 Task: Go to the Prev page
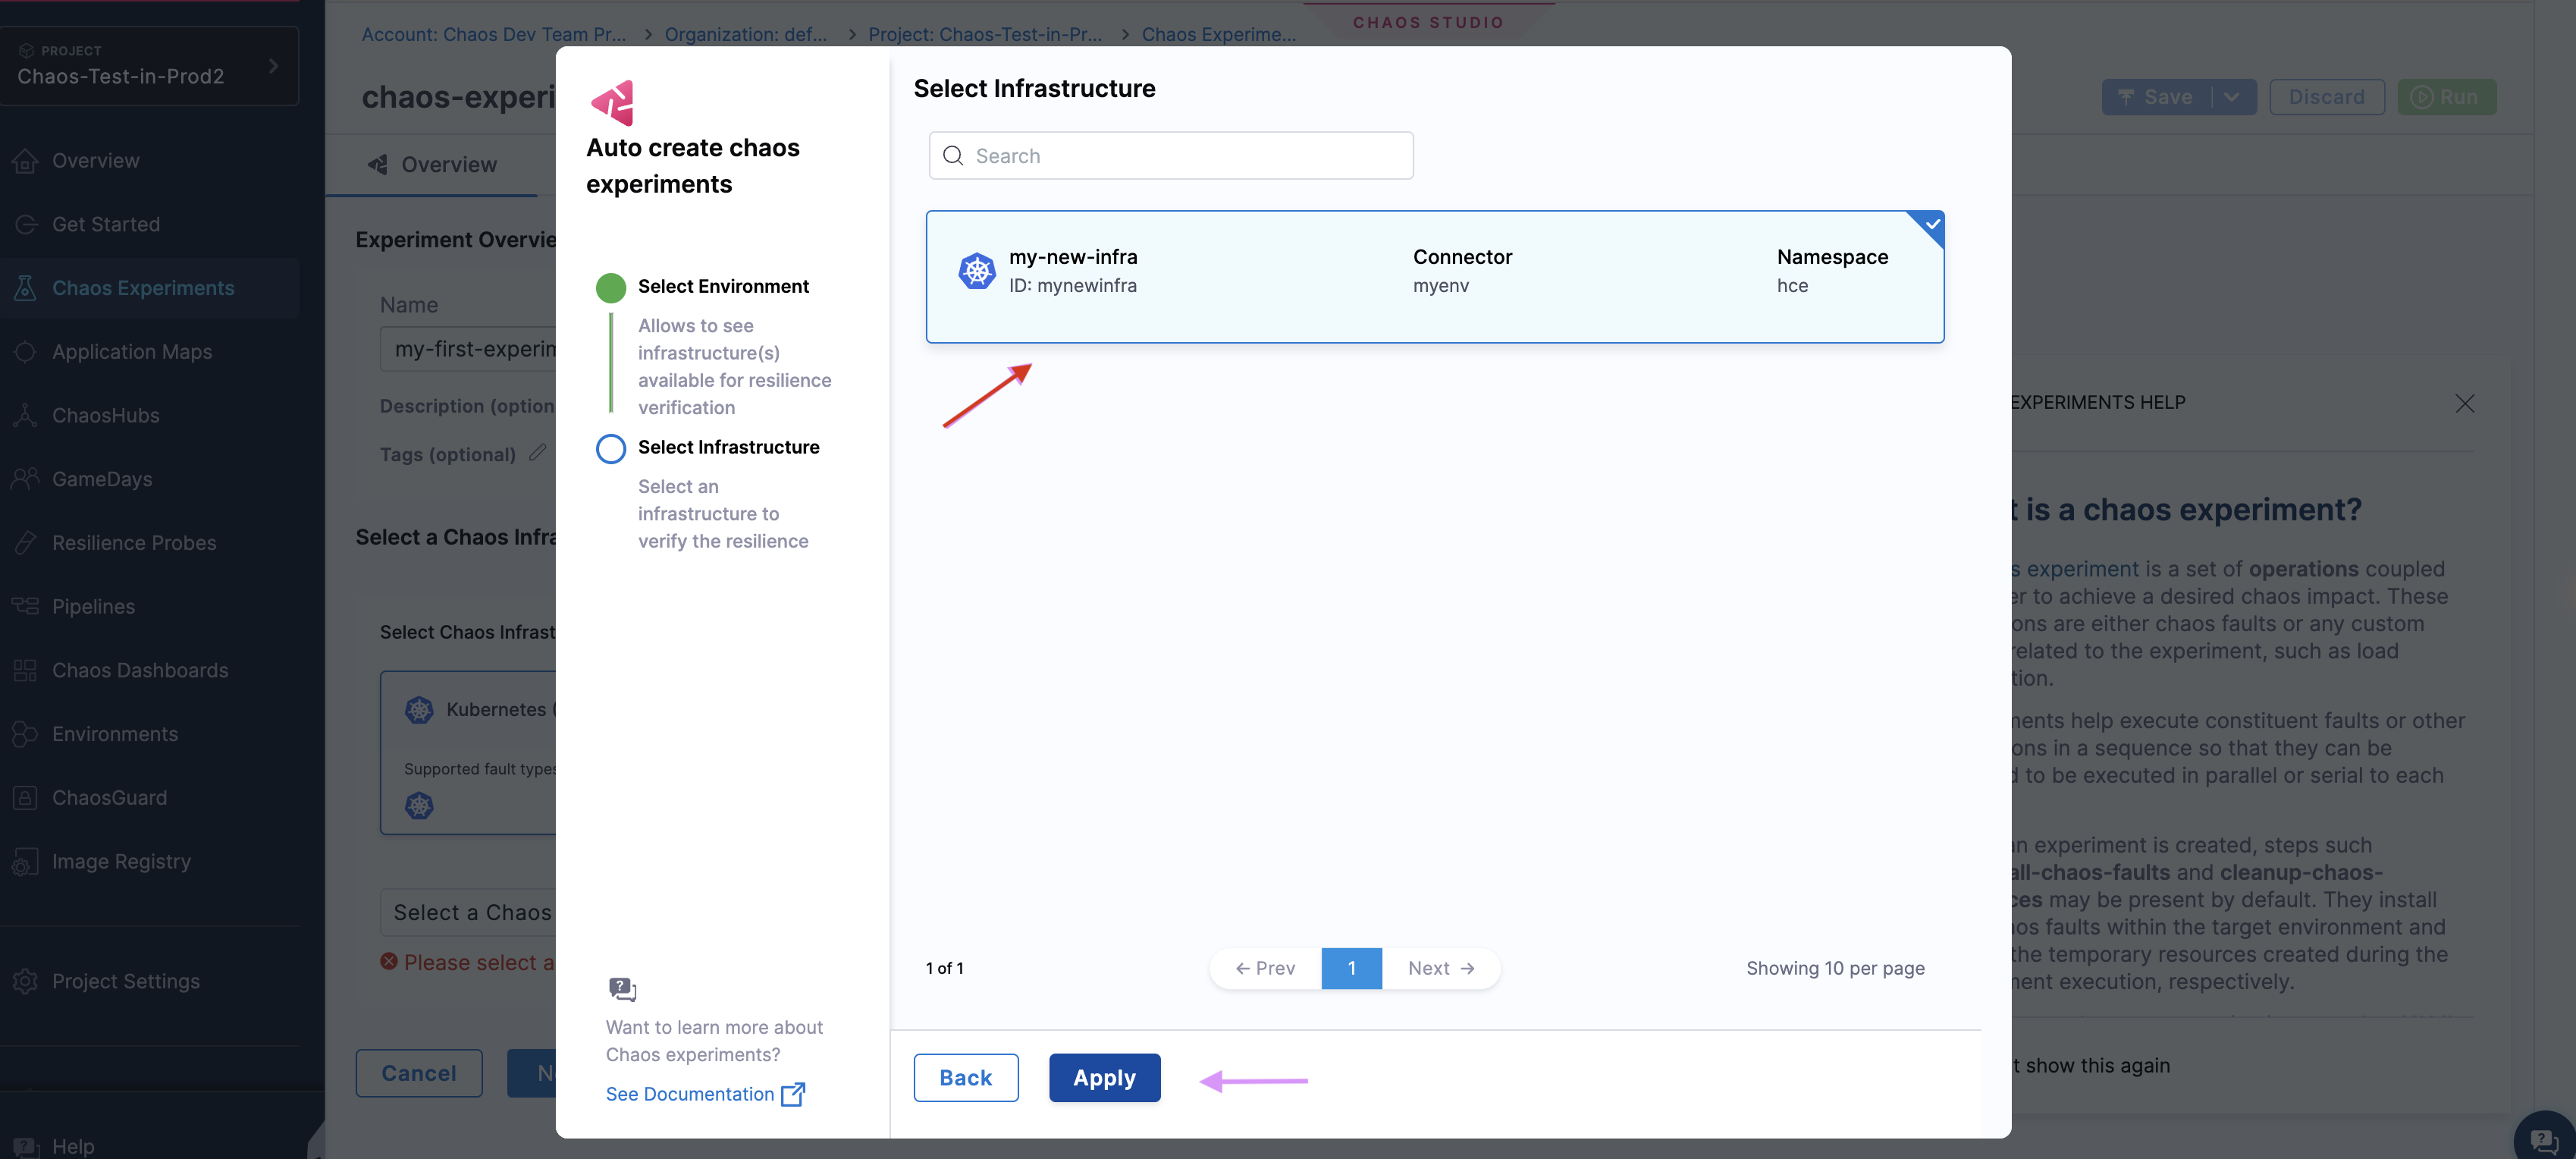click(1265, 968)
